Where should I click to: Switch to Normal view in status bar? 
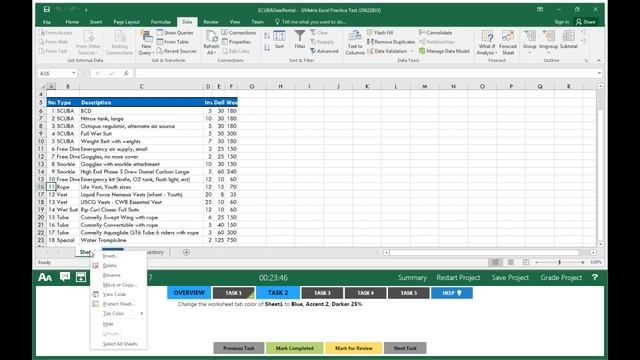(495, 262)
